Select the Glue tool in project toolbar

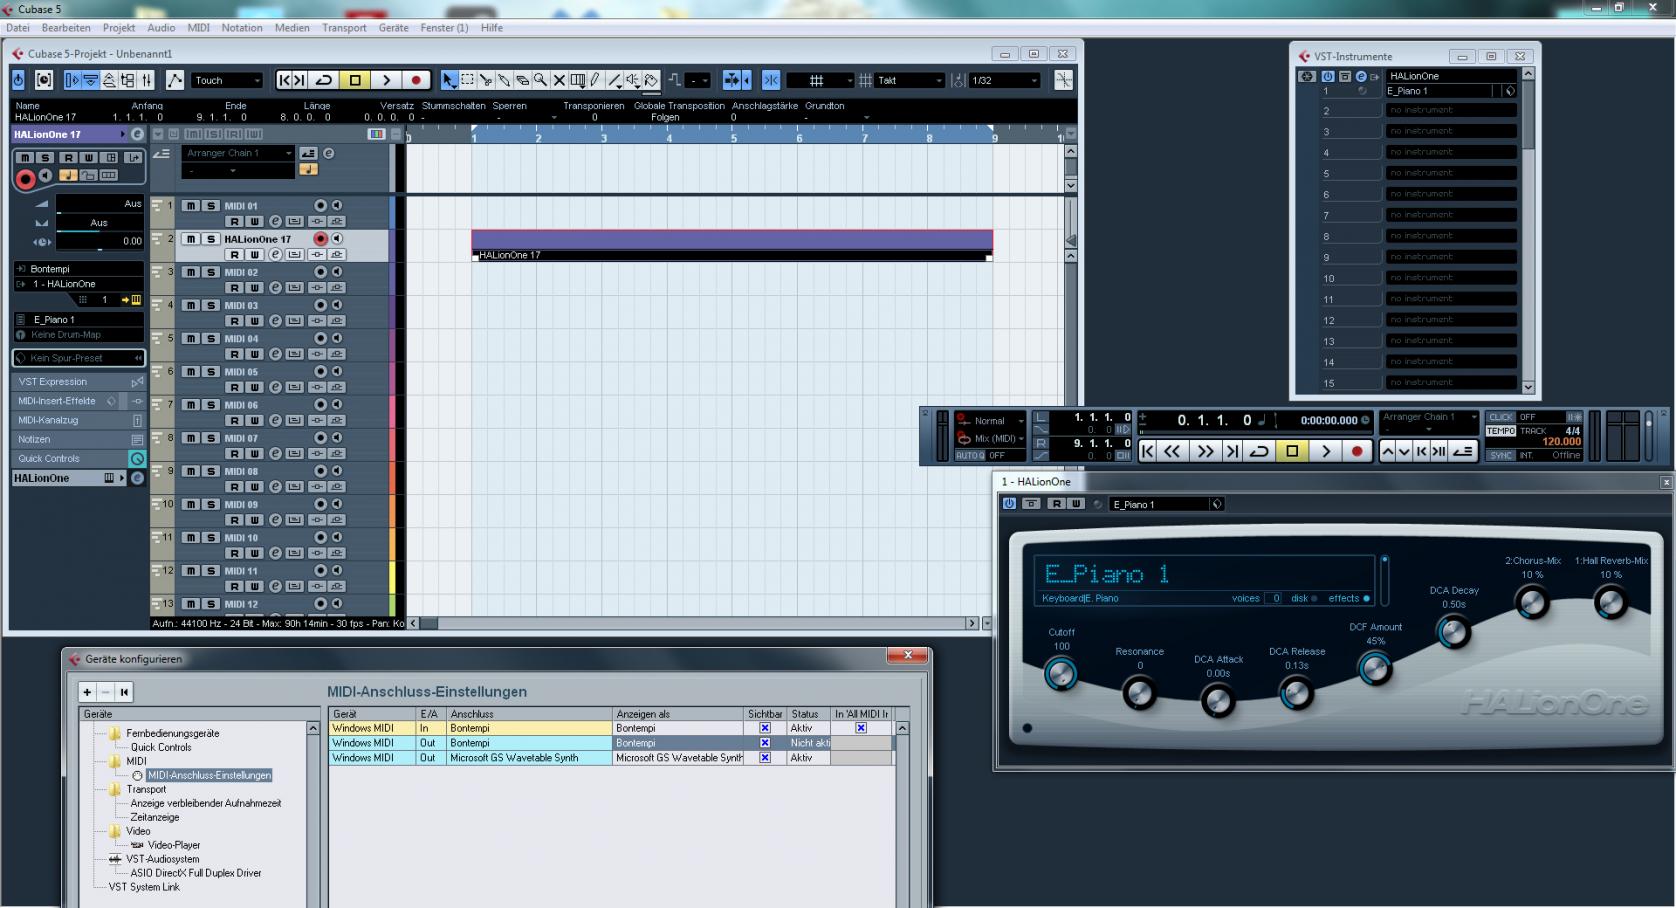coord(503,80)
